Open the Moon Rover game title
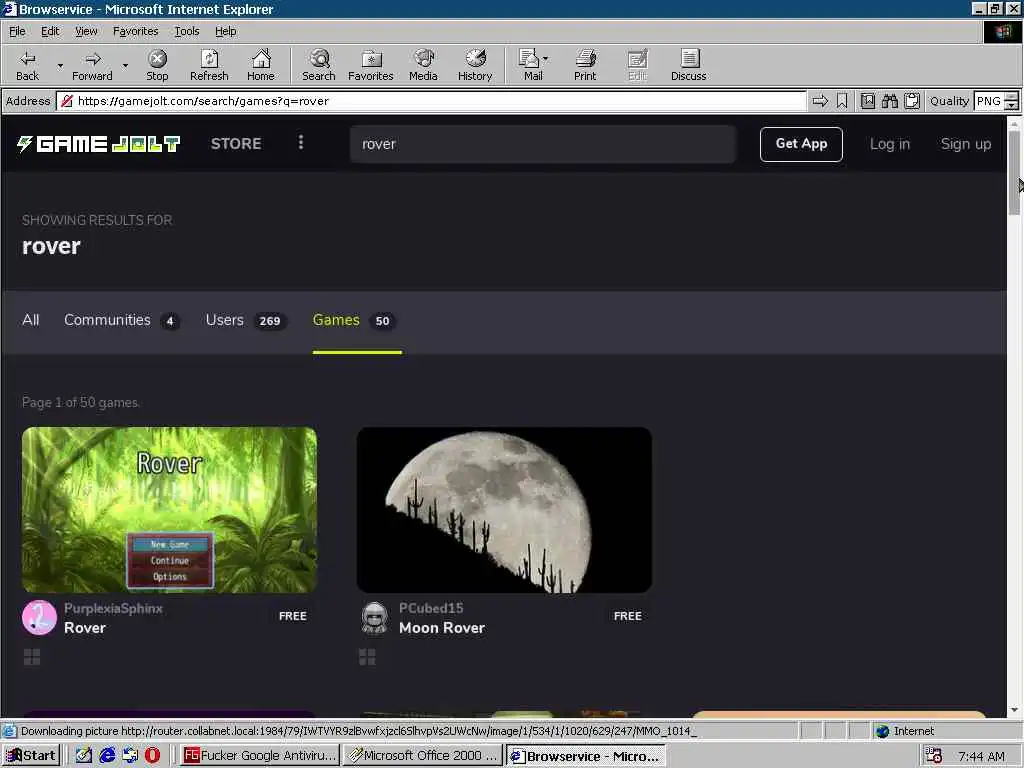The image size is (1024, 768). 441,628
